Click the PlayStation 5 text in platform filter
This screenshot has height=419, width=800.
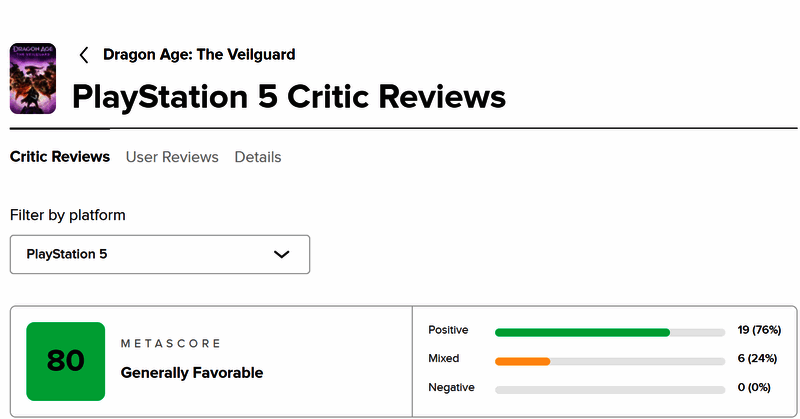(67, 254)
